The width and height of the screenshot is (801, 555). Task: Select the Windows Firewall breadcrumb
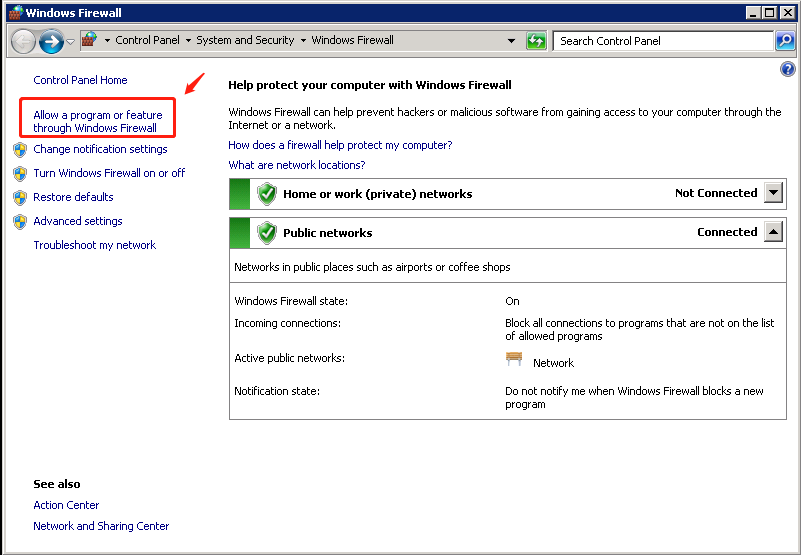point(352,40)
